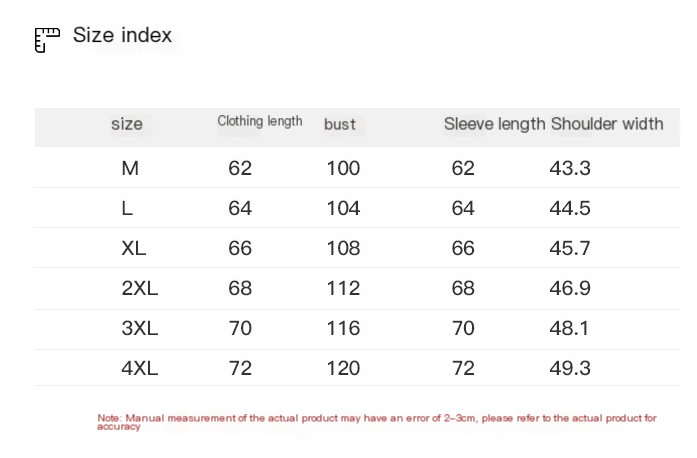Click the bust value 100
The image size is (697, 458).
point(343,168)
